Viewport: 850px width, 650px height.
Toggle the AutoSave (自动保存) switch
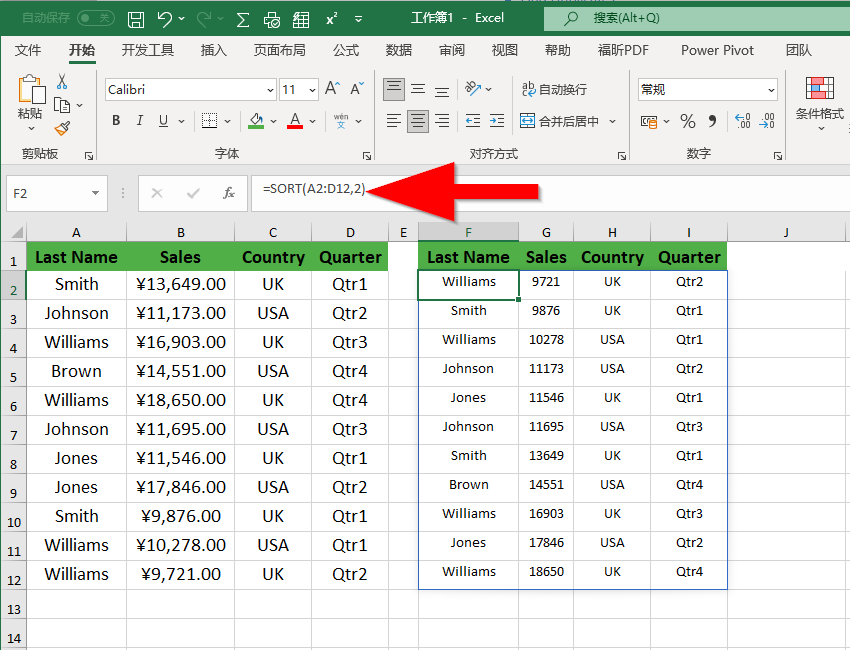pyautogui.click(x=96, y=18)
